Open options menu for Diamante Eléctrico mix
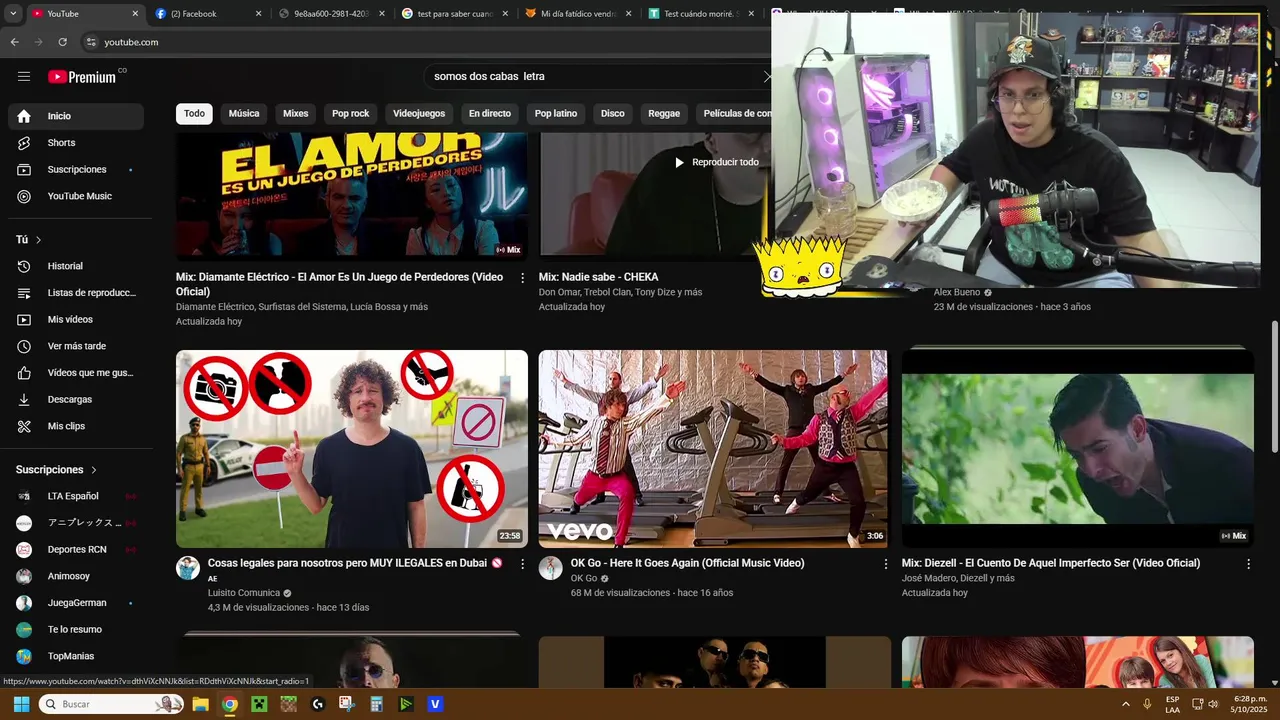The image size is (1280, 720). pos(522,278)
